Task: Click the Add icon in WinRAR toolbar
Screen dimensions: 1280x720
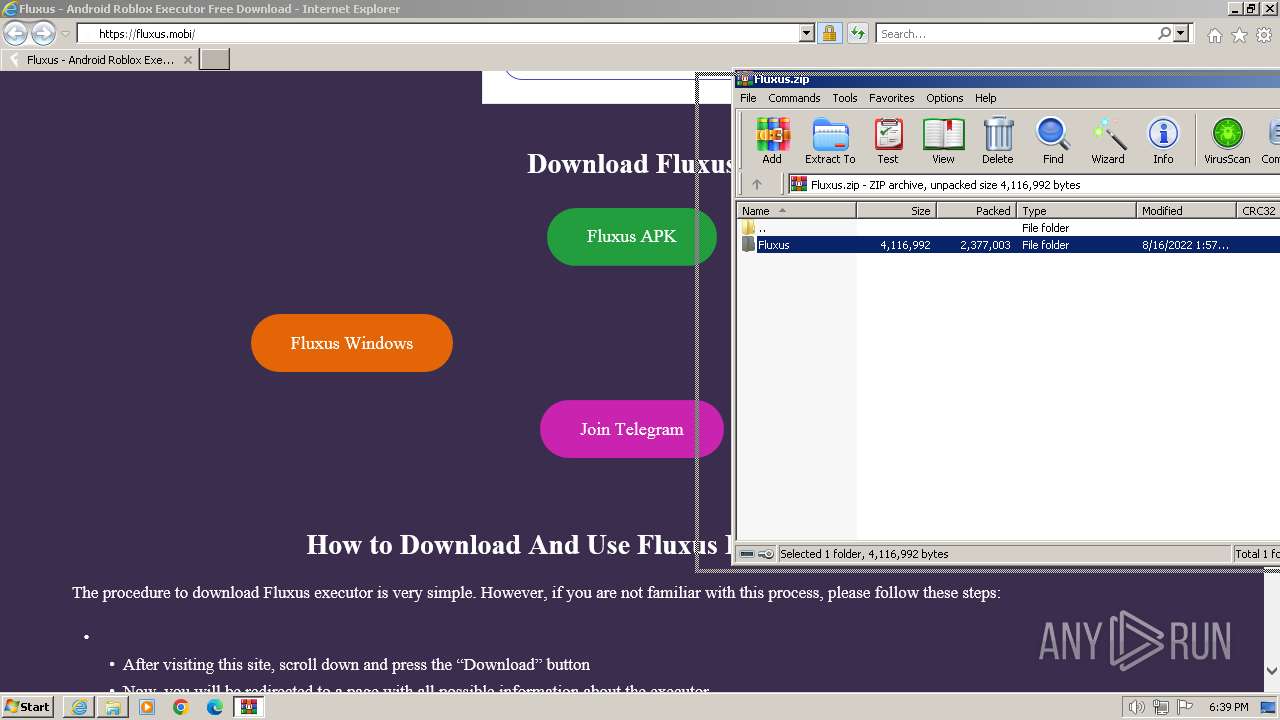Action: point(772,140)
